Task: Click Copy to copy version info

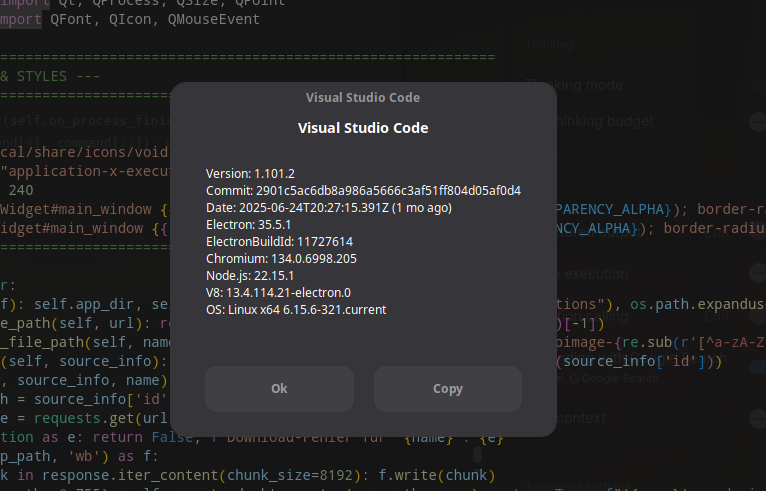Action: click(447, 389)
